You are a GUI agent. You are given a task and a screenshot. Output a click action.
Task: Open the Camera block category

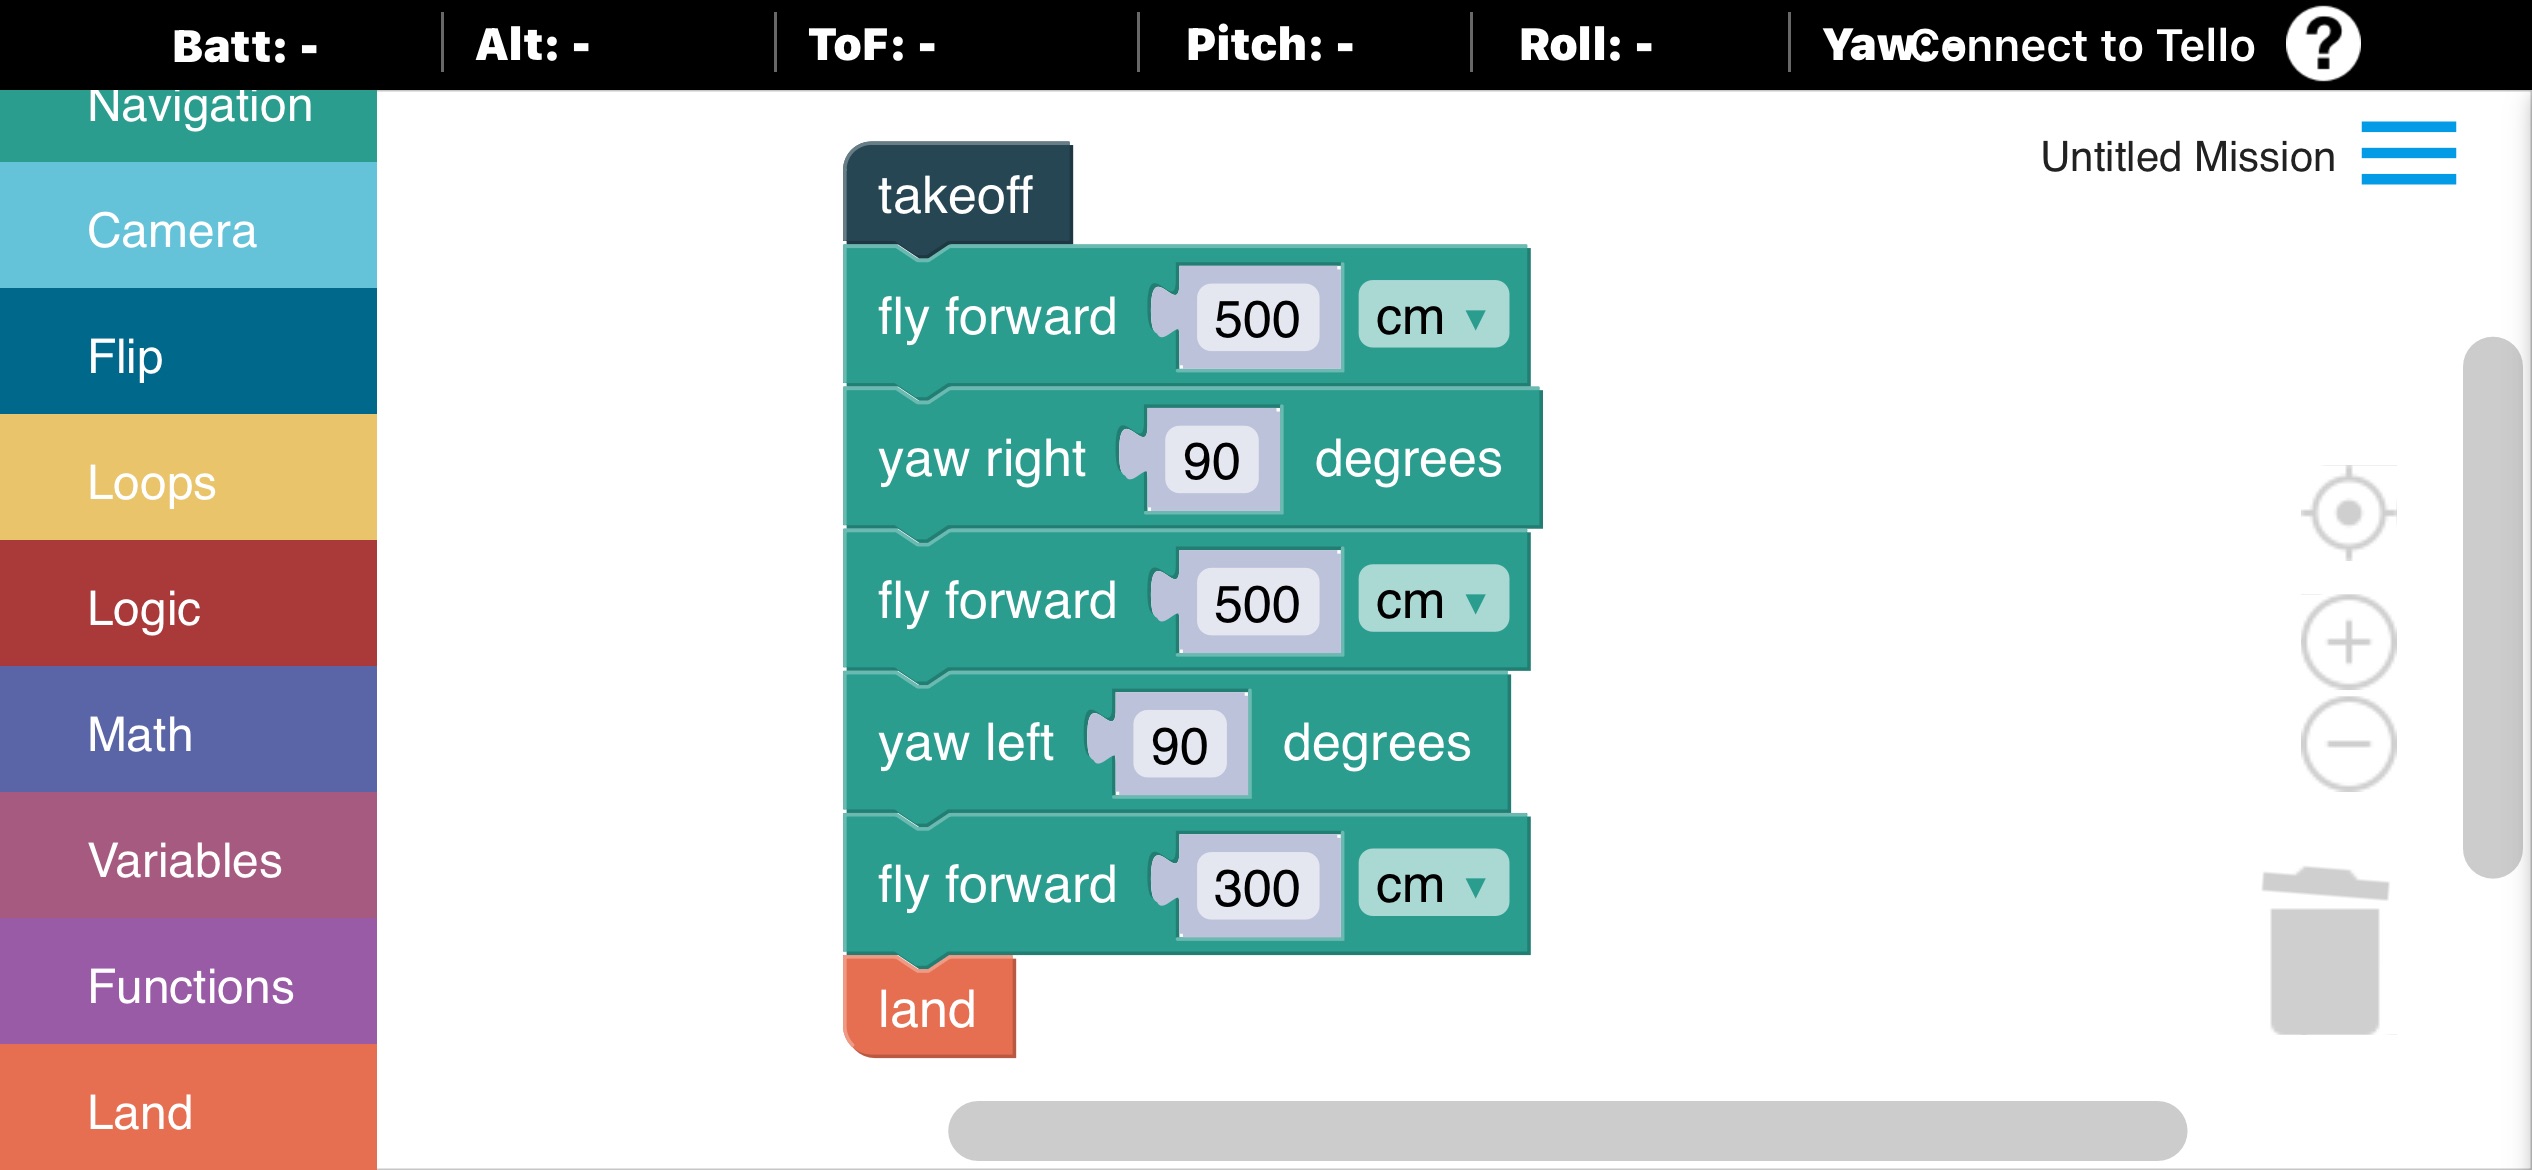[188, 230]
